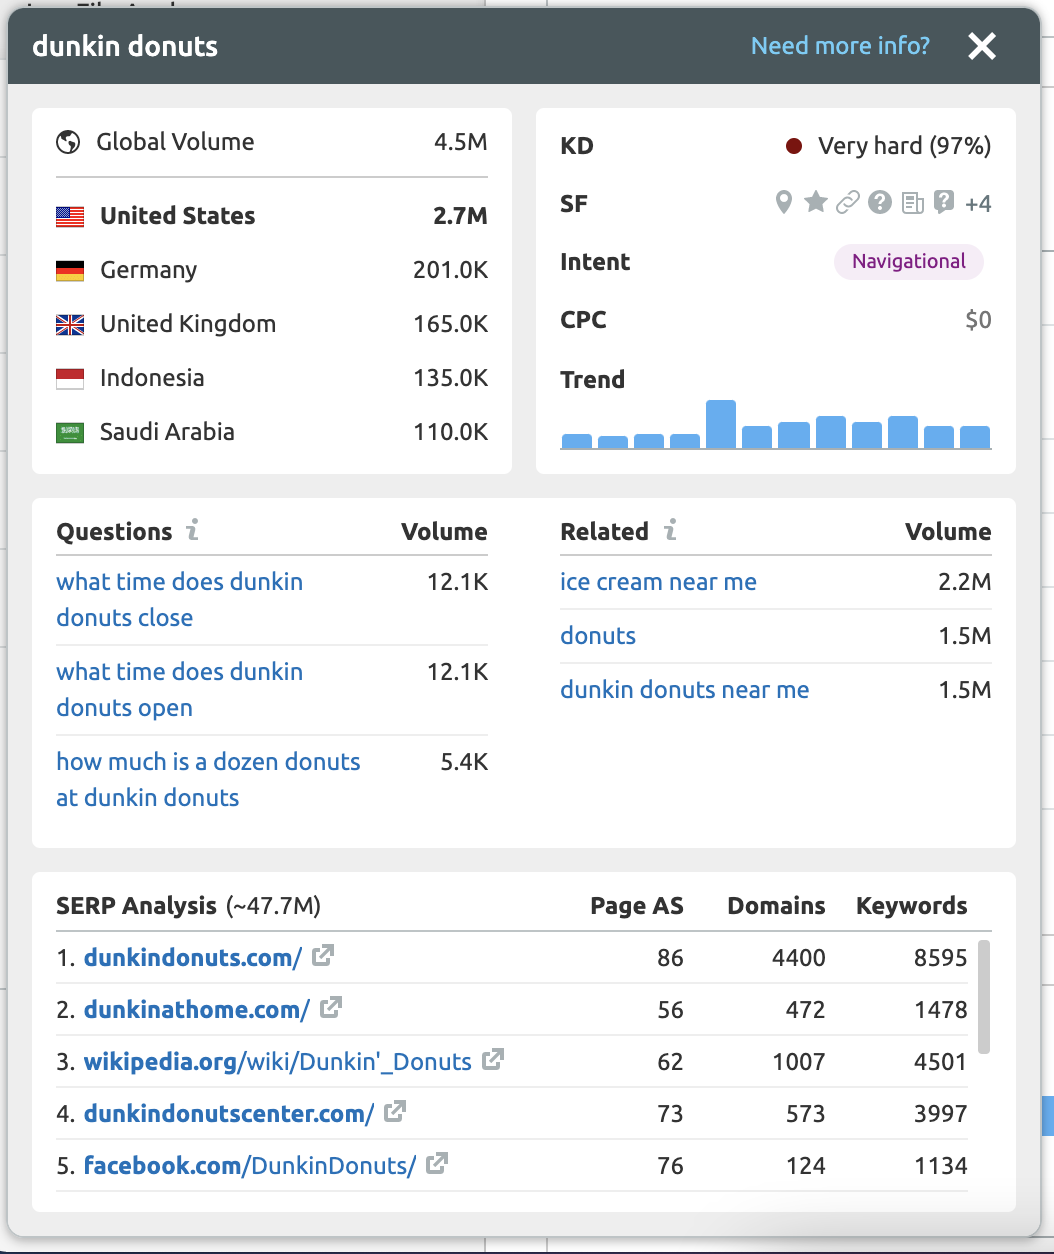Close the dunkin donuts keyword popup
The image size is (1054, 1254).
click(x=982, y=46)
